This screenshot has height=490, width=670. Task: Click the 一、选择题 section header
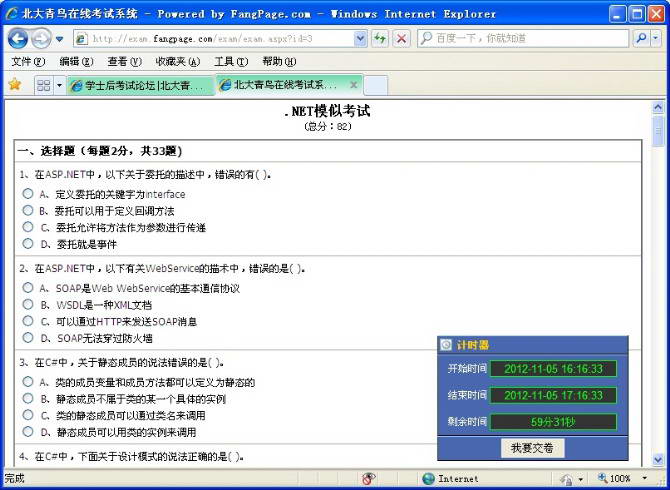(x=100, y=151)
